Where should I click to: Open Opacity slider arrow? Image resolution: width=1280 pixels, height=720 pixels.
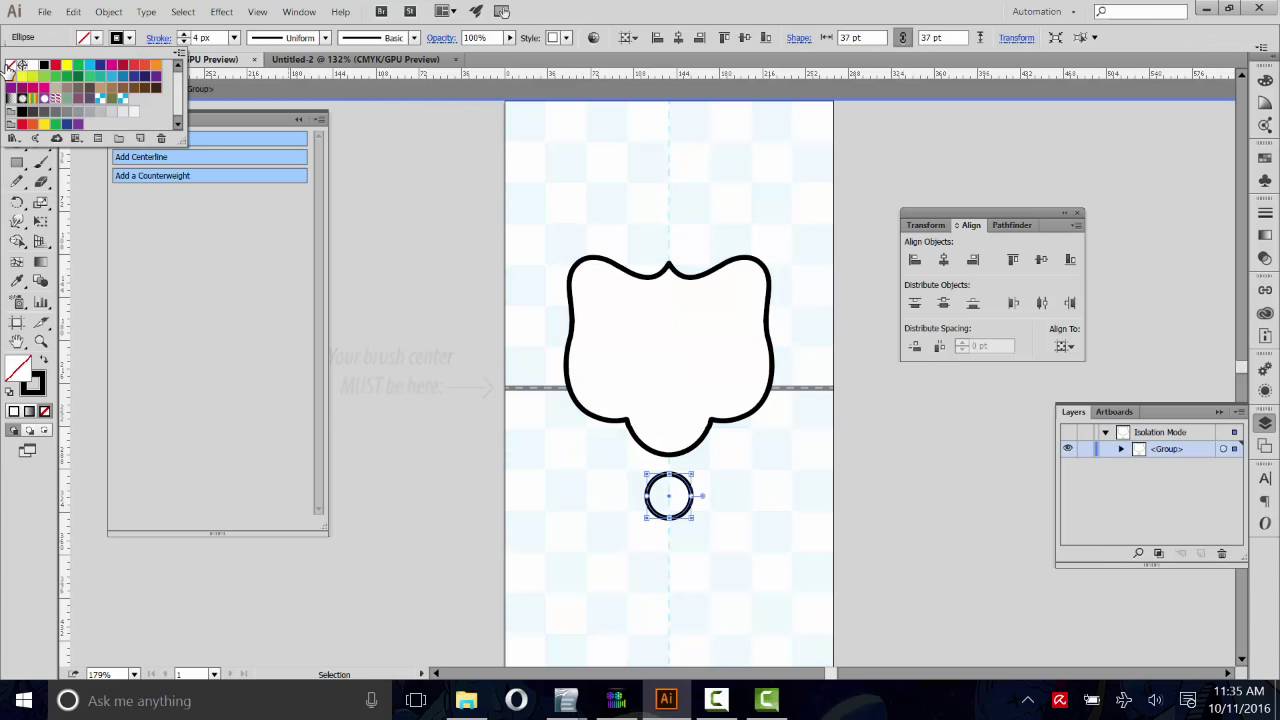pyautogui.click(x=509, y=37)
